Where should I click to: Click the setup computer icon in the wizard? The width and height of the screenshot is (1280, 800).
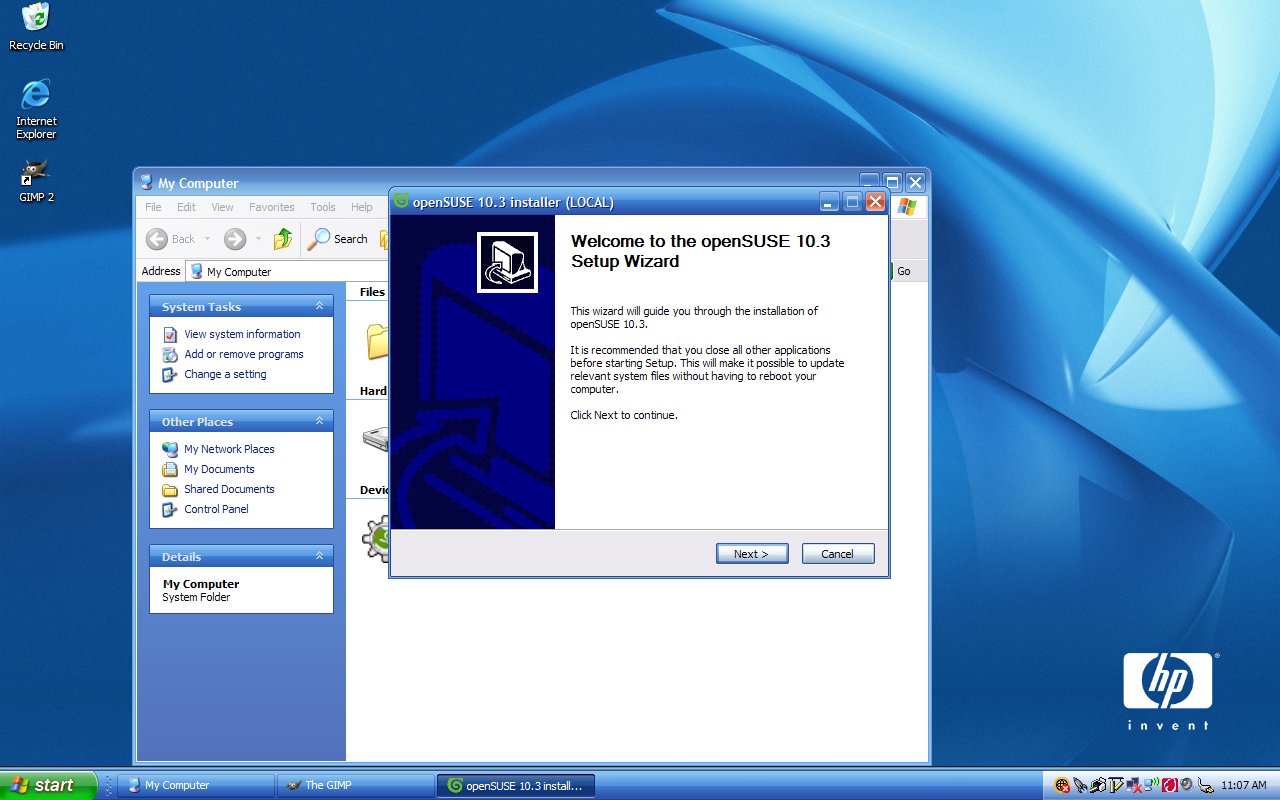coord(507,263)
